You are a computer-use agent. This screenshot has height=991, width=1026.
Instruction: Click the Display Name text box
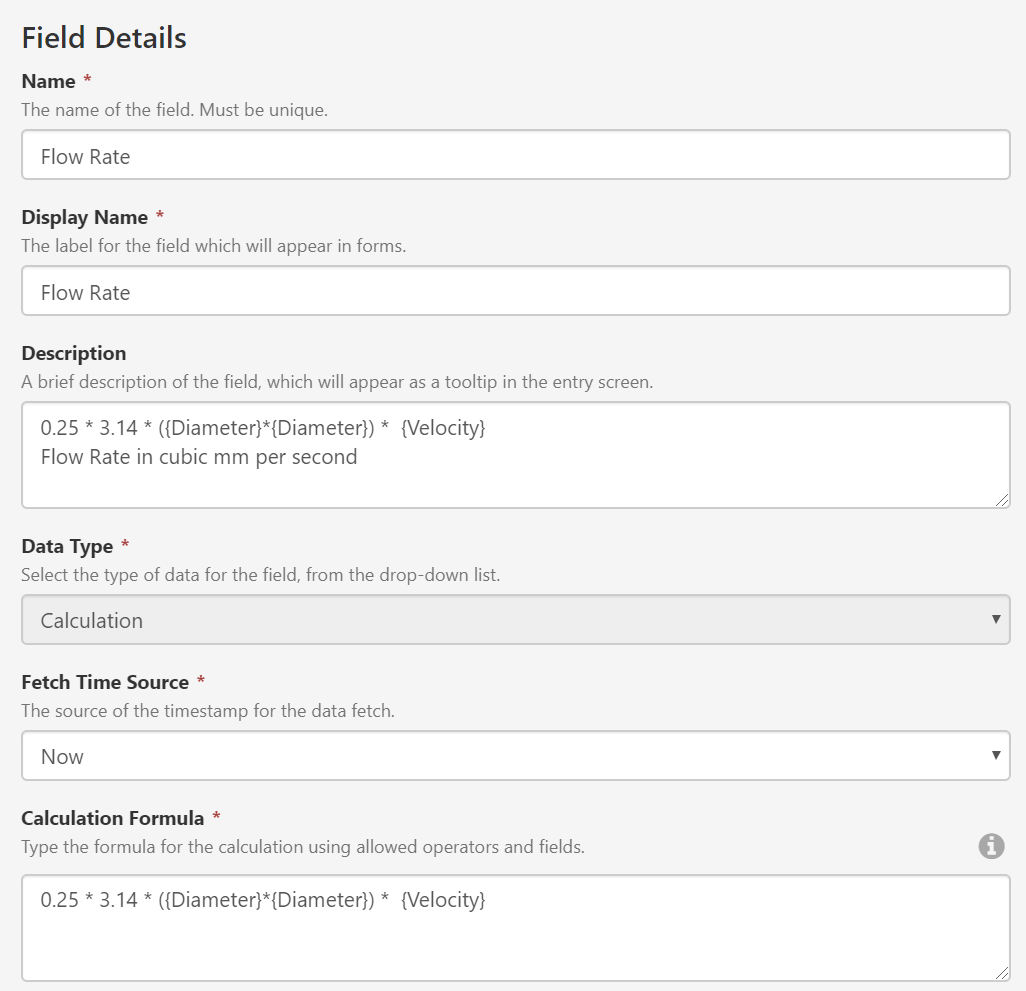tap(515, 292)
